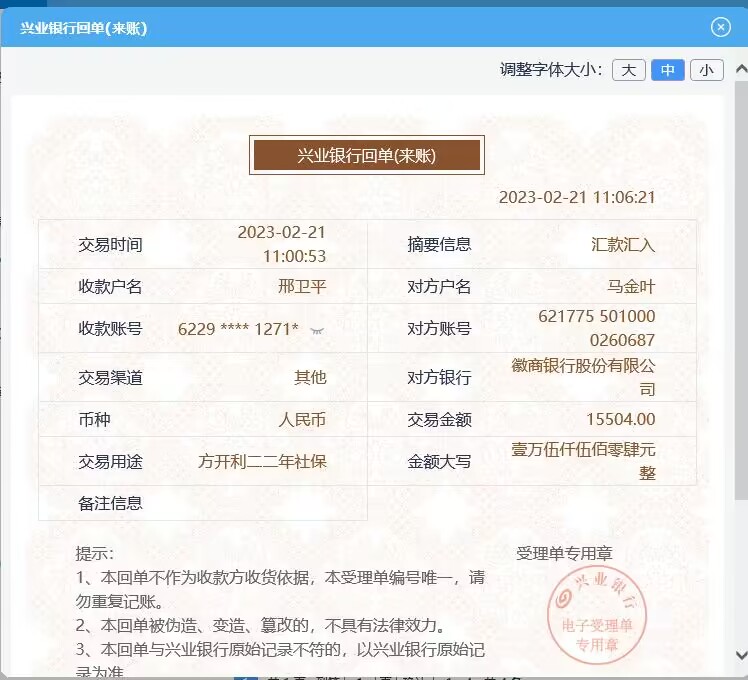This screenshot has width=748, height=680.
Task: Click the receipt timestamp 2023-02-21 11:06:21
Action: click(577, 198)
